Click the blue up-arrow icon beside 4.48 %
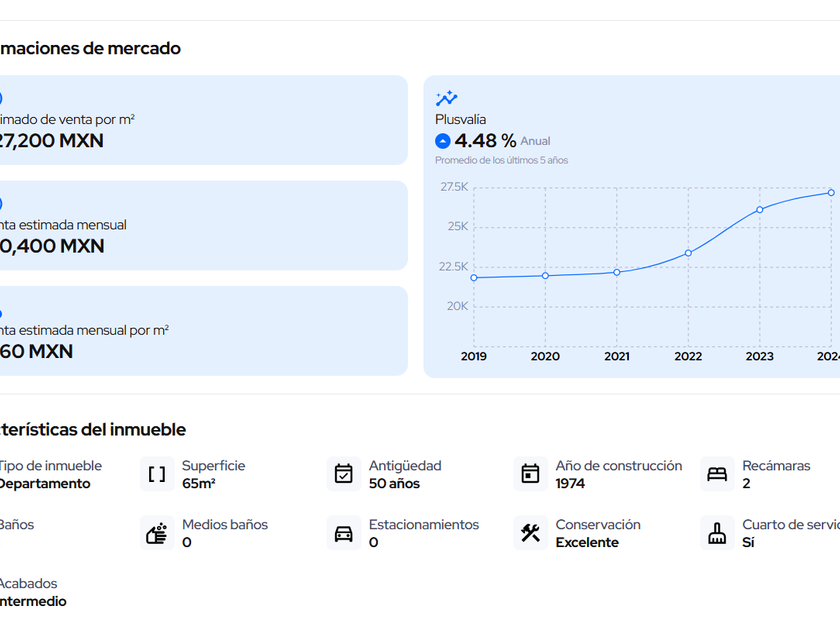The image size is (840, 630). pos(443,141)
